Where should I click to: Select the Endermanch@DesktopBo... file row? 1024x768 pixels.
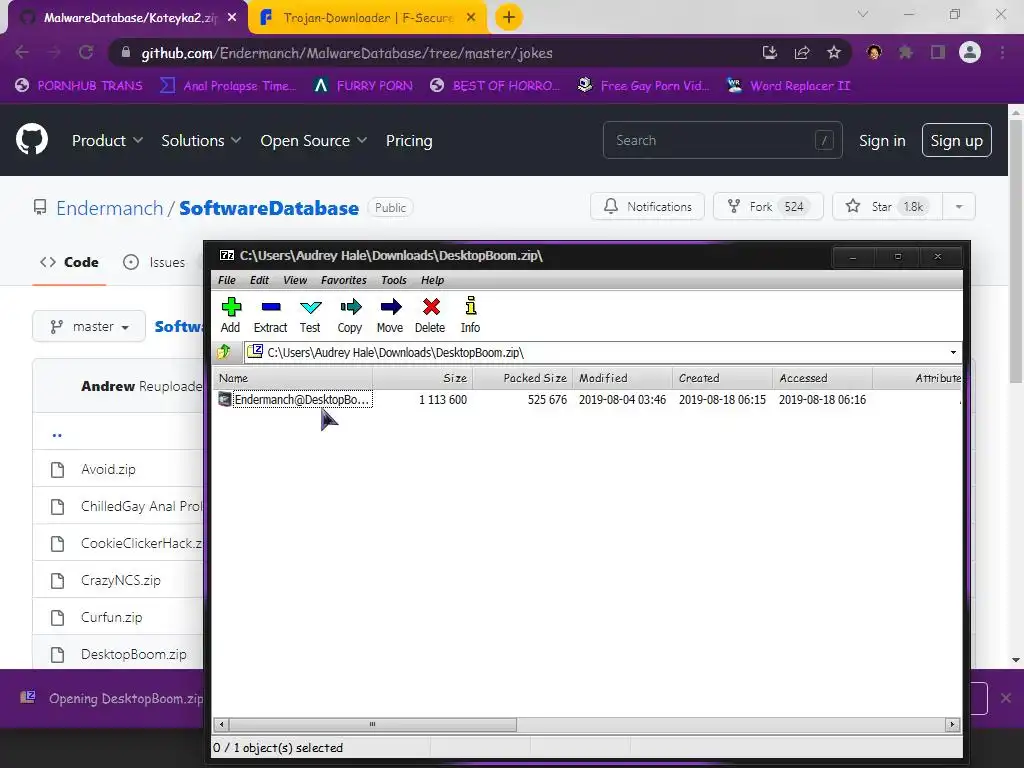pos(588,399)
